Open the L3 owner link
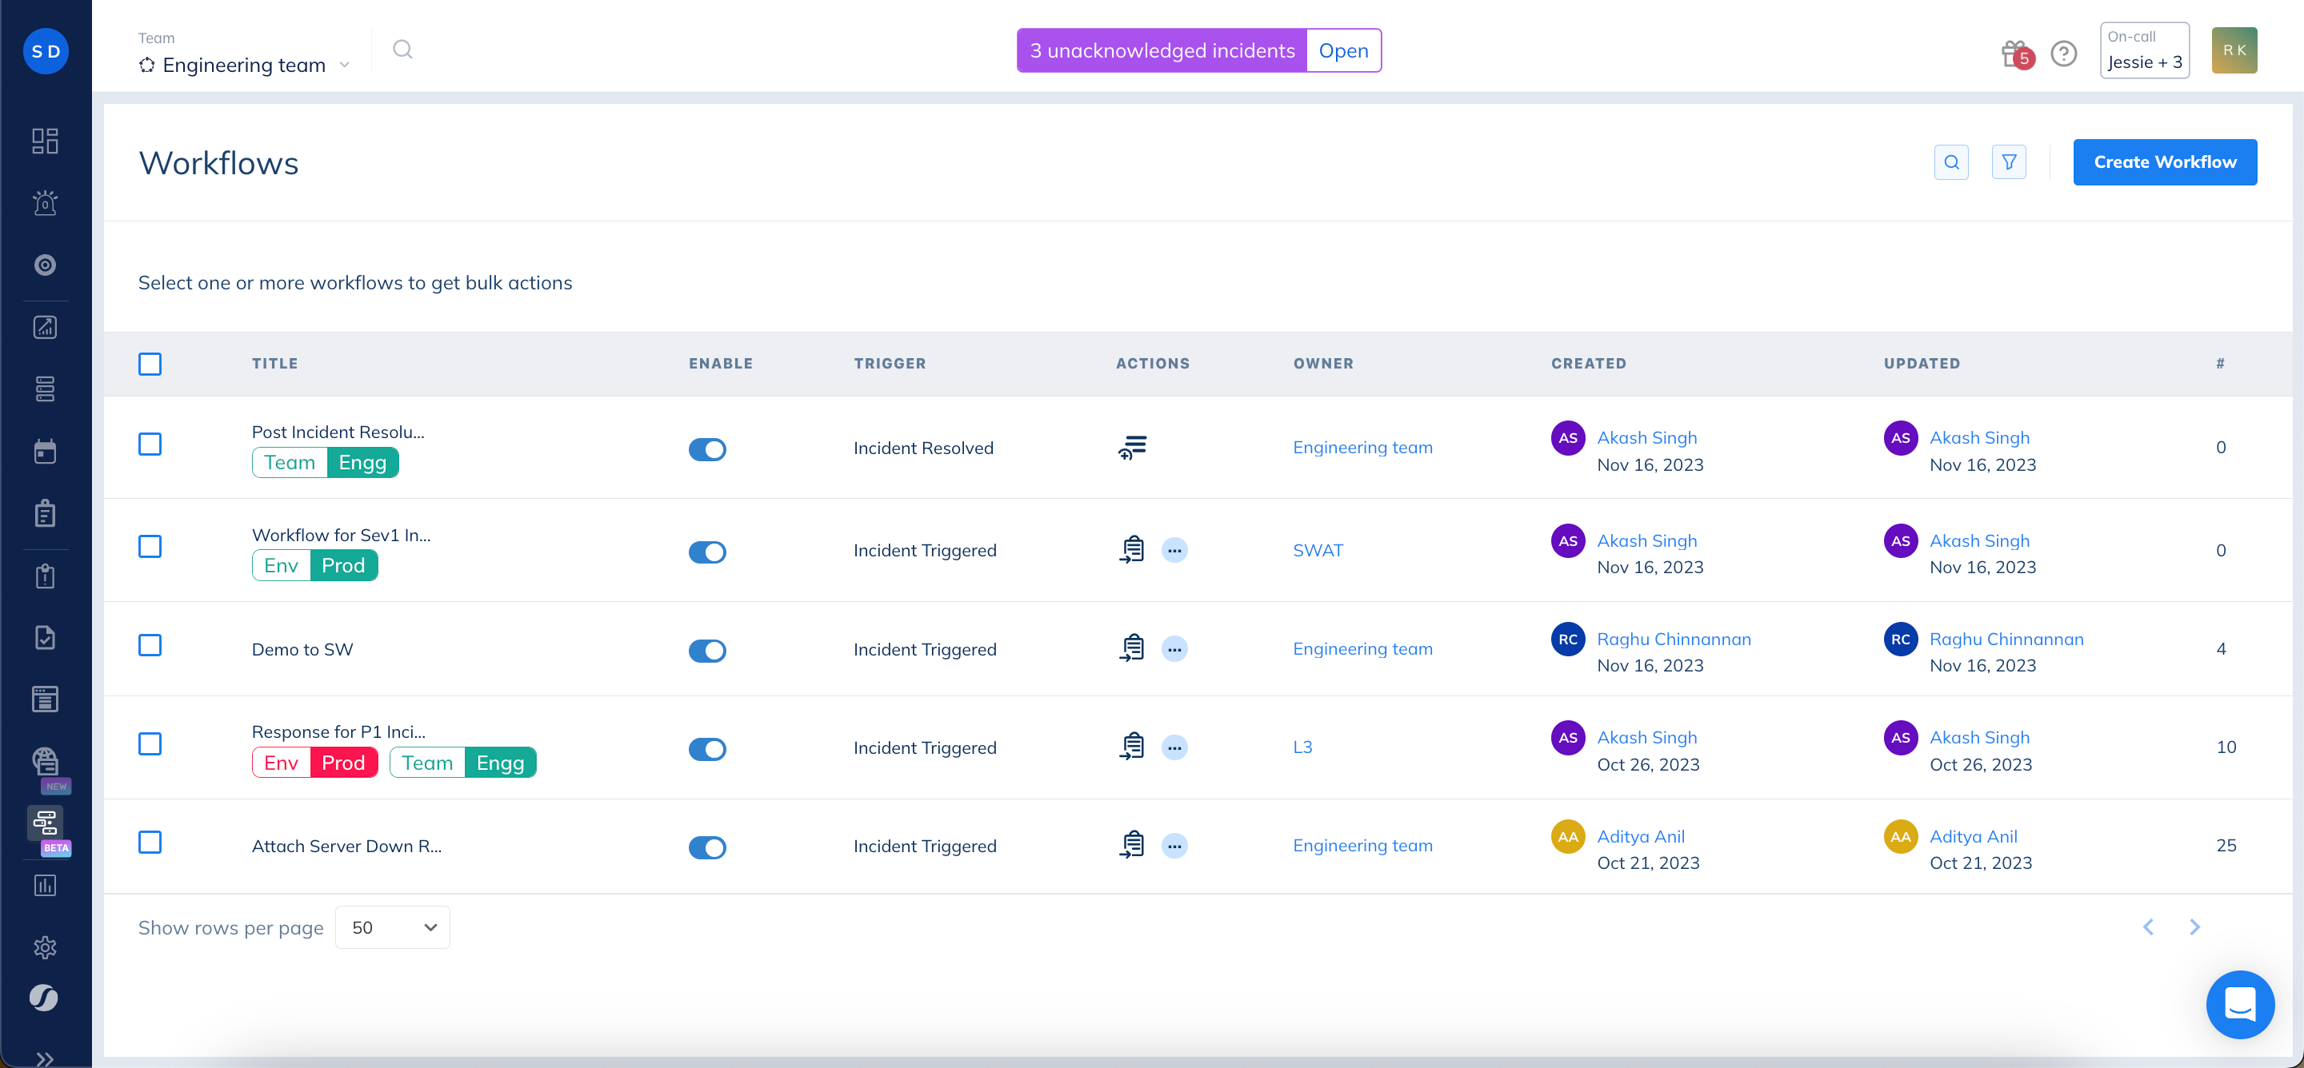Screen dimensions: 2304x1068 click(1302, 747)
